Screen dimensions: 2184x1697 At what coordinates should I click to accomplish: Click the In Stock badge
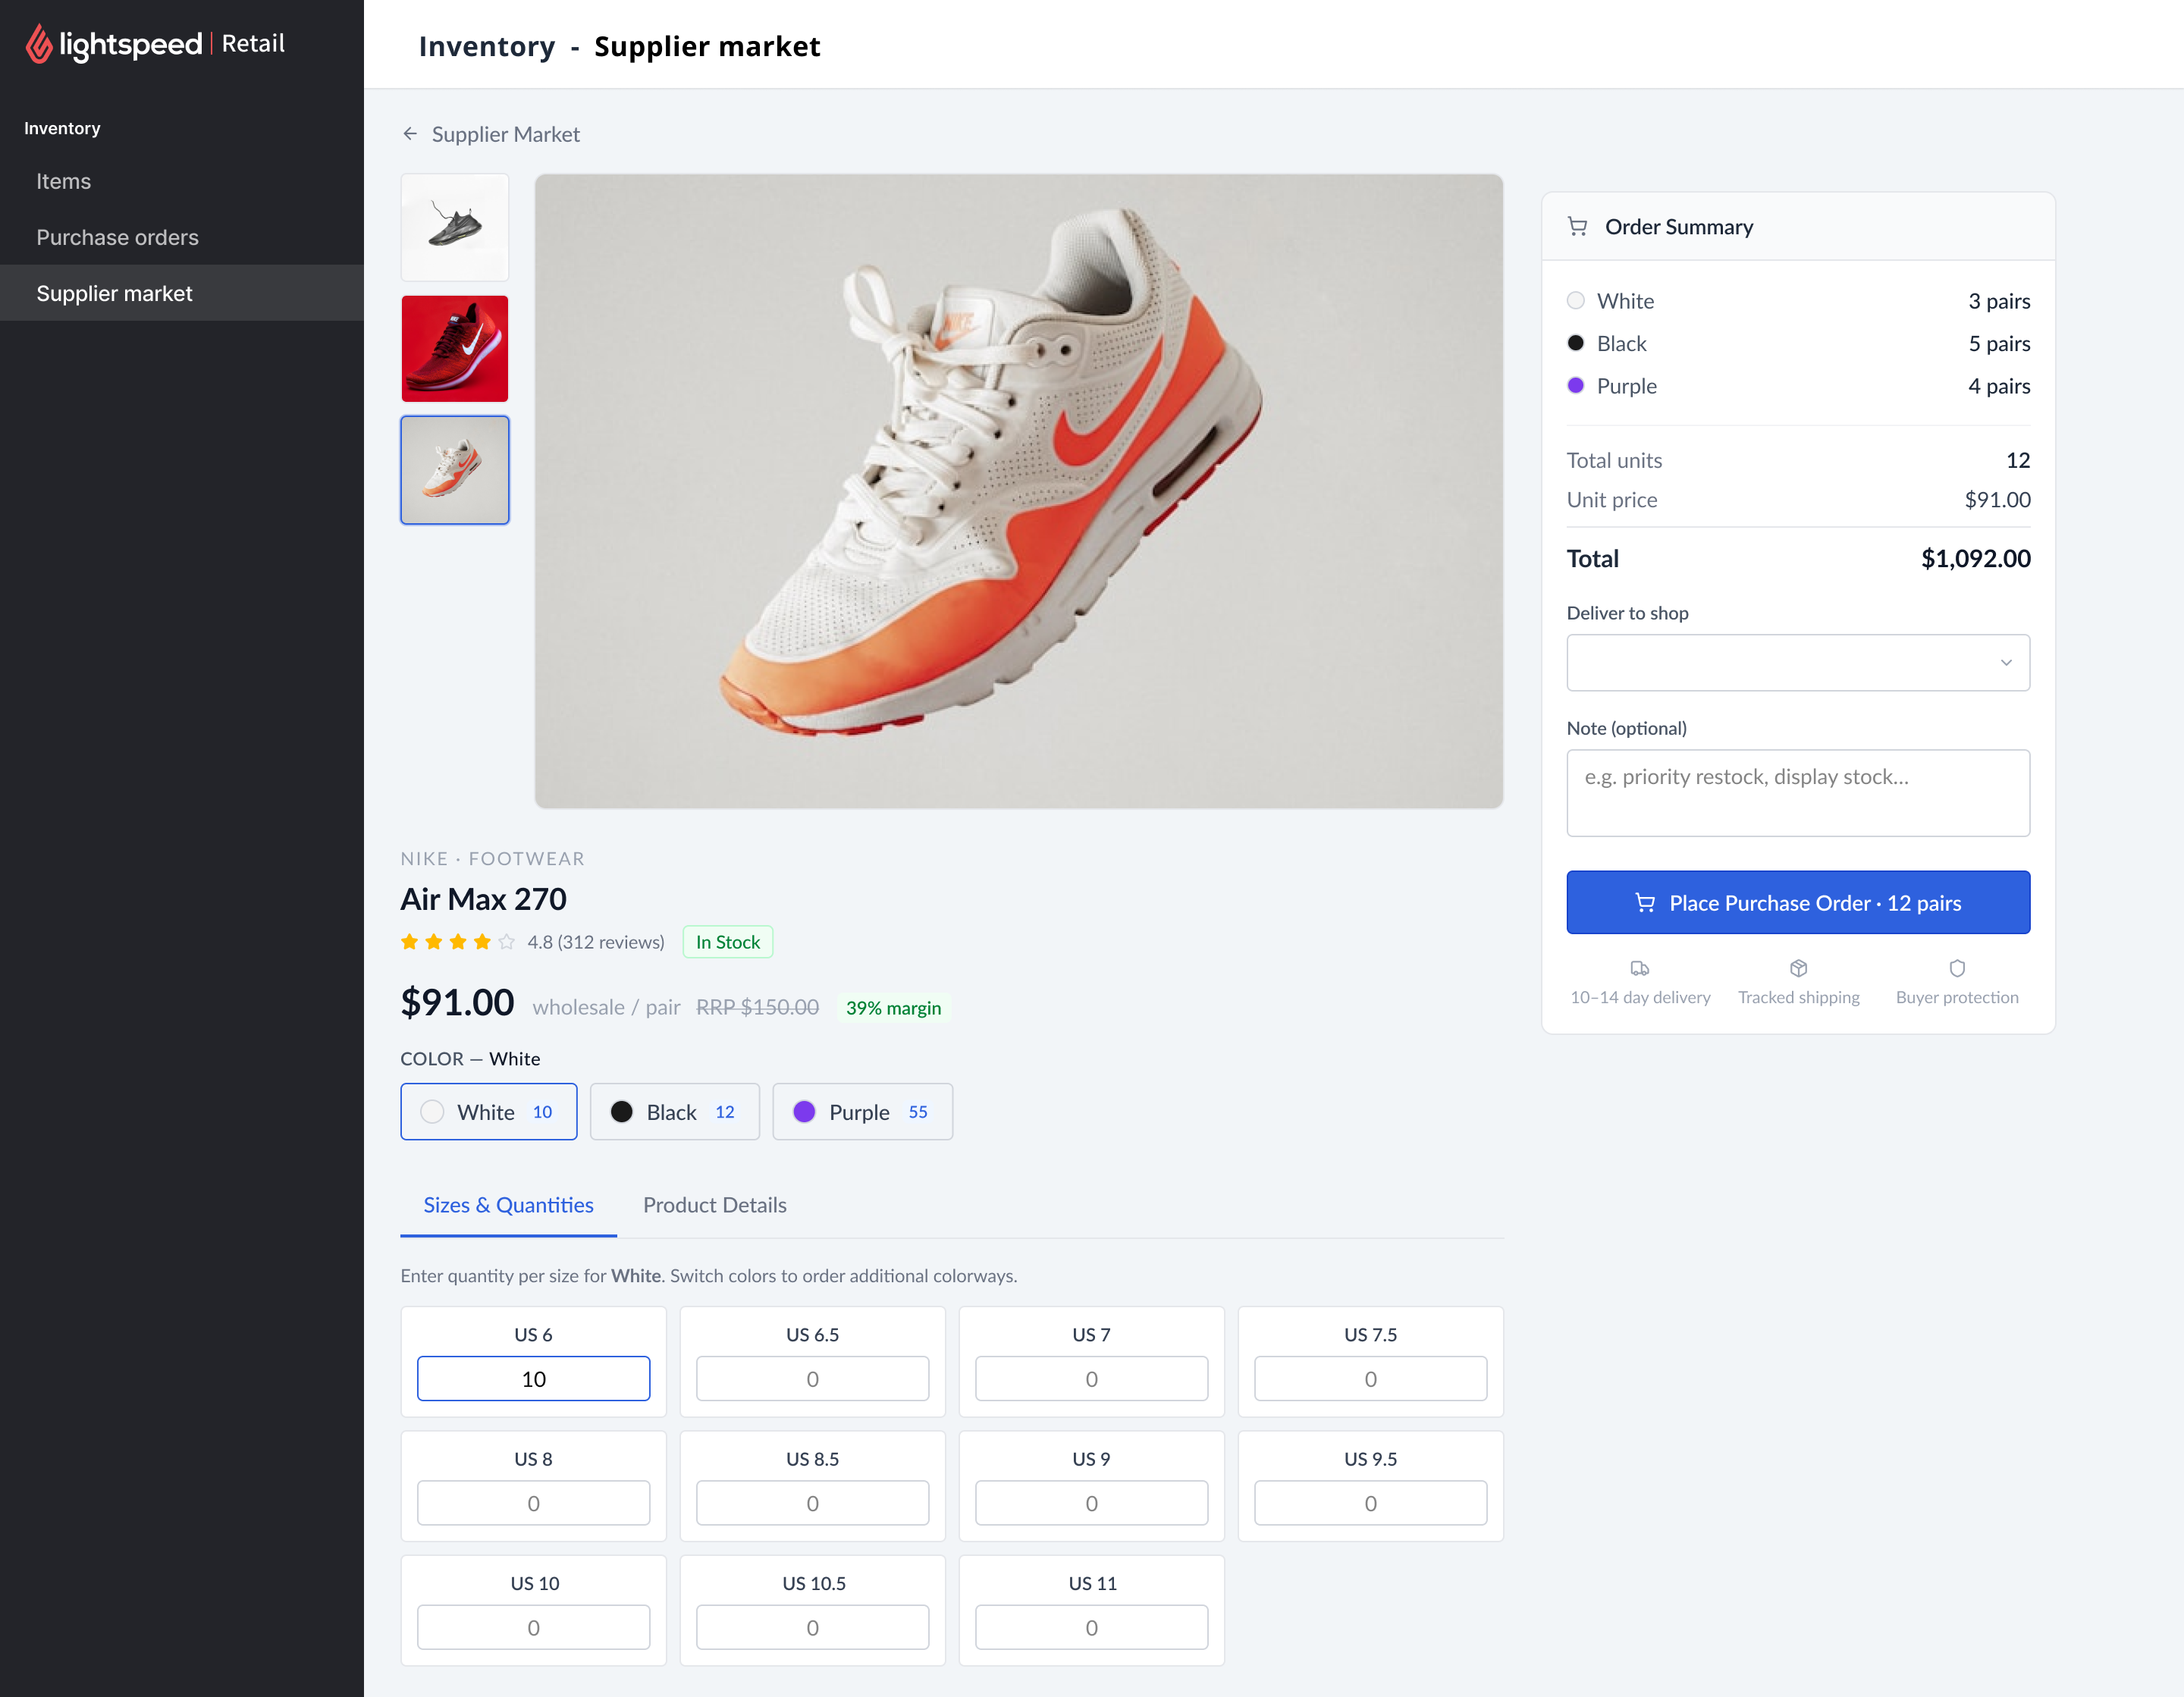pos(728,942)
